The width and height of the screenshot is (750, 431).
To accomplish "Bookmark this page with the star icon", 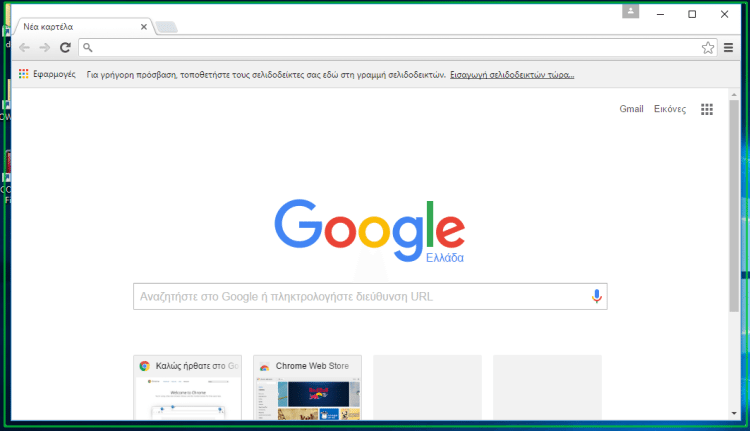I will click(x=708, y=47).
